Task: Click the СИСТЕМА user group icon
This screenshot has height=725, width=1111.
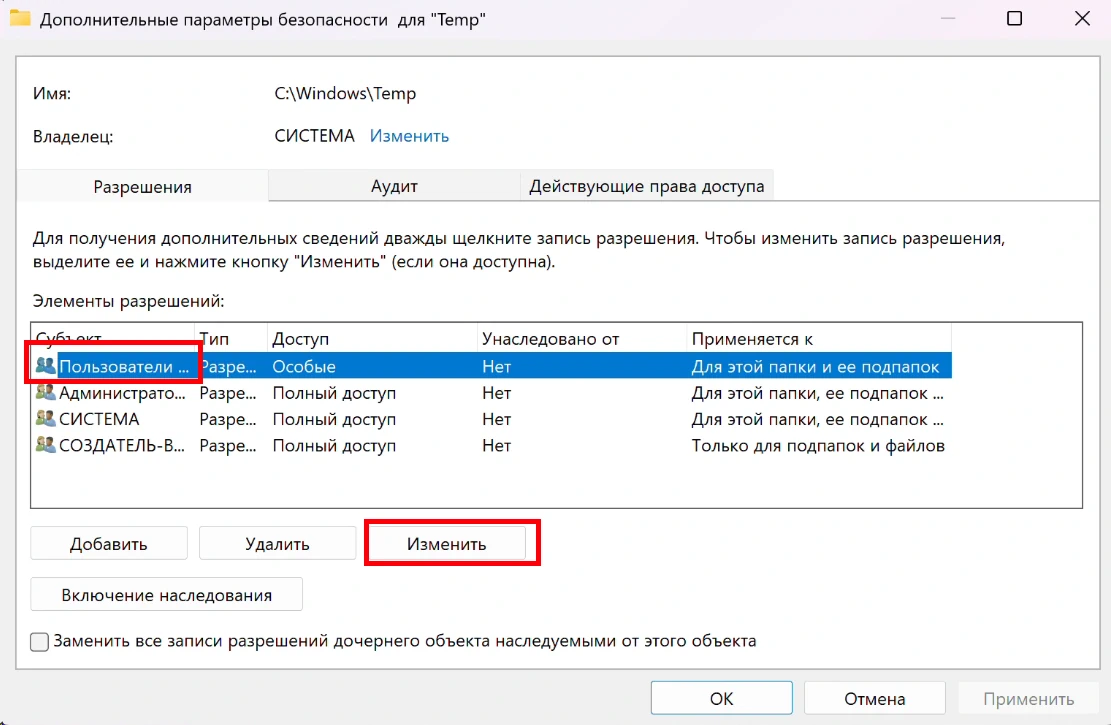Action: click(x=45, y=419)
